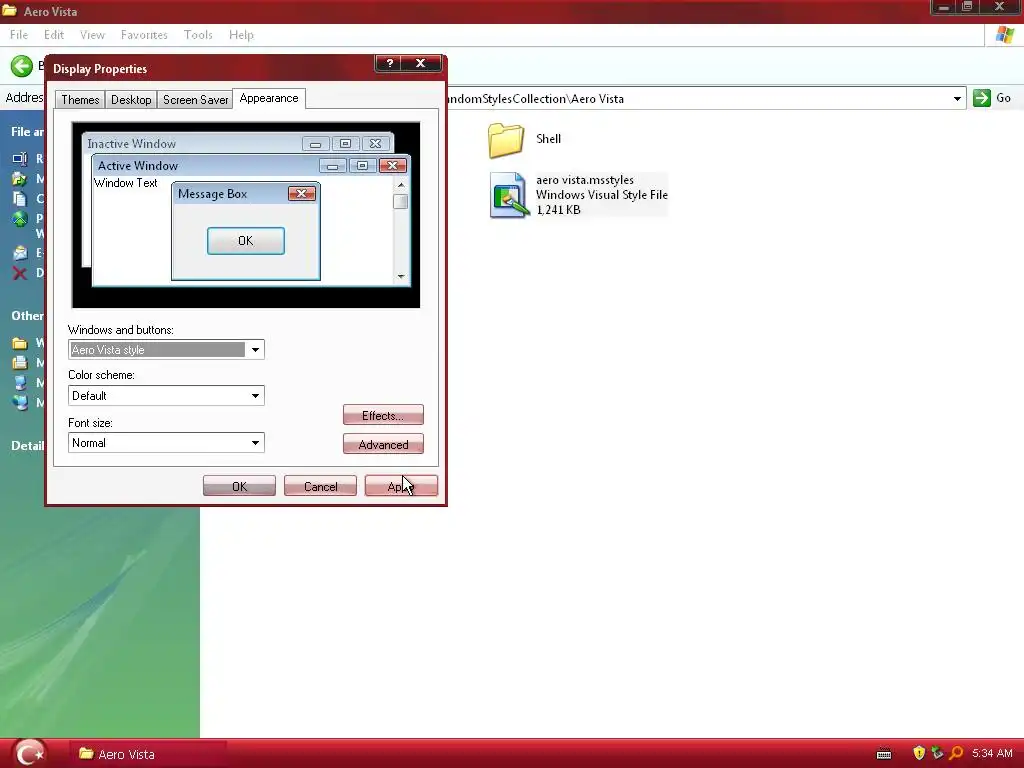Click the orange magnifier tray icon
1024x768 pixels.
(956, 753)
